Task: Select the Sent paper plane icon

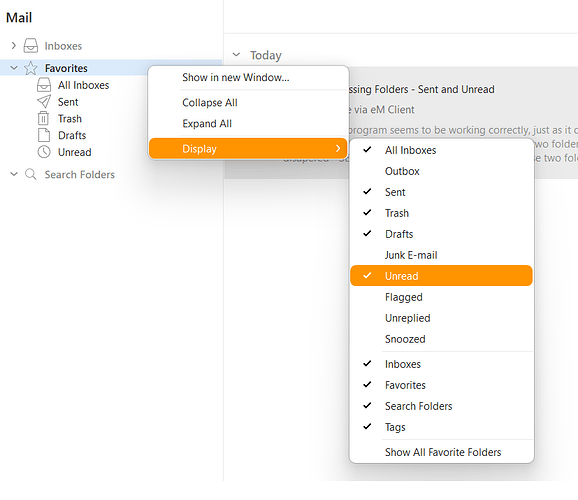Action: click(x=44, y=101)
